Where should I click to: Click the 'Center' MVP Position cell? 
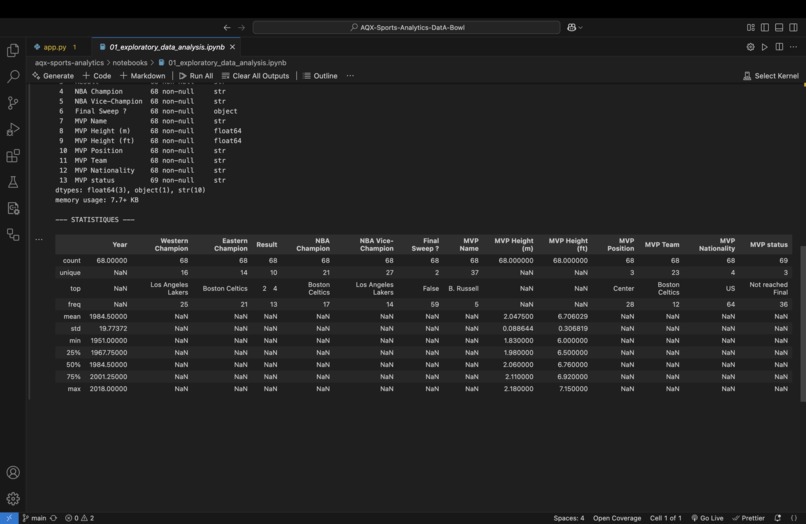pos(623,288)
